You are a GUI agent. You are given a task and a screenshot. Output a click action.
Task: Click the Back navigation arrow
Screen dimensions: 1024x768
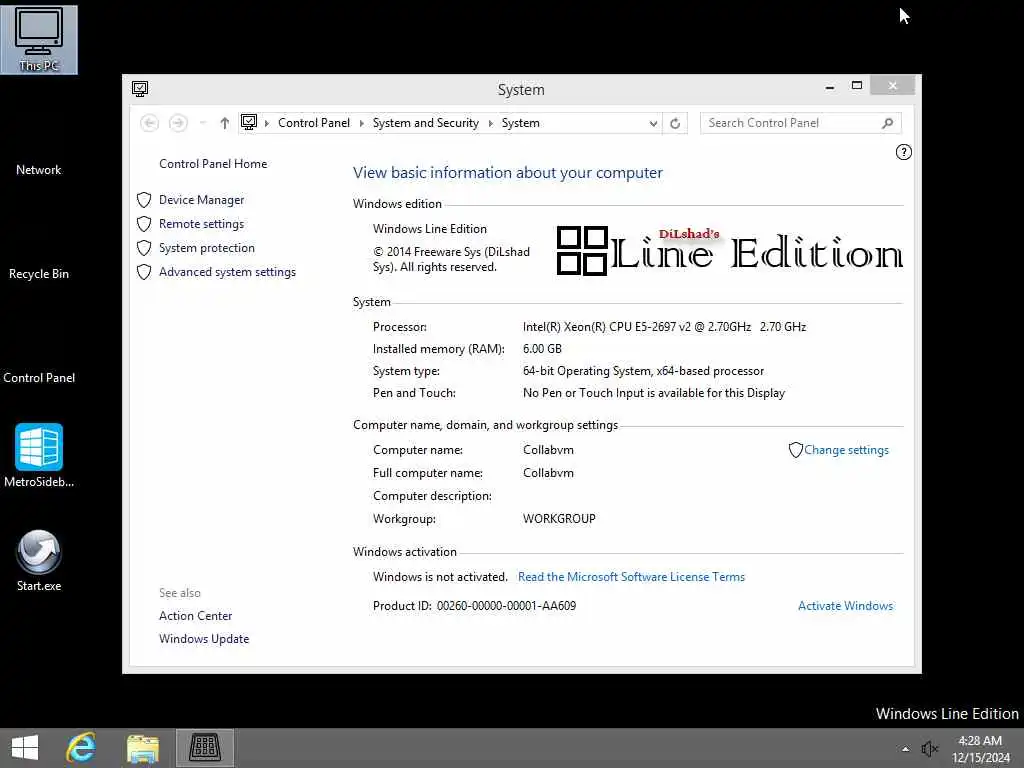pyautogui.click(x=150, y=123)
